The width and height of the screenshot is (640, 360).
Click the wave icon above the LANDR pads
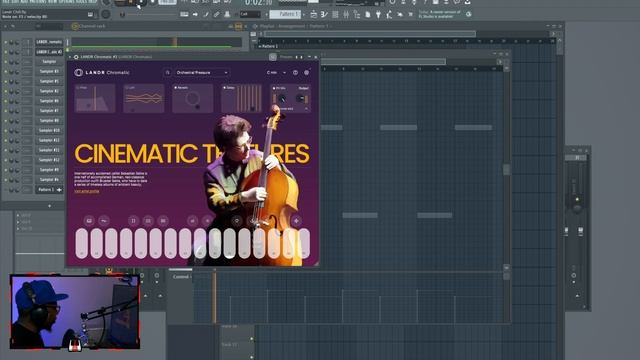[x=104, y=221]
